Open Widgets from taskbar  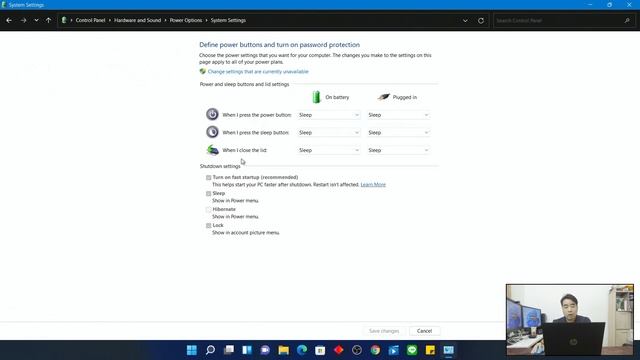247,350
